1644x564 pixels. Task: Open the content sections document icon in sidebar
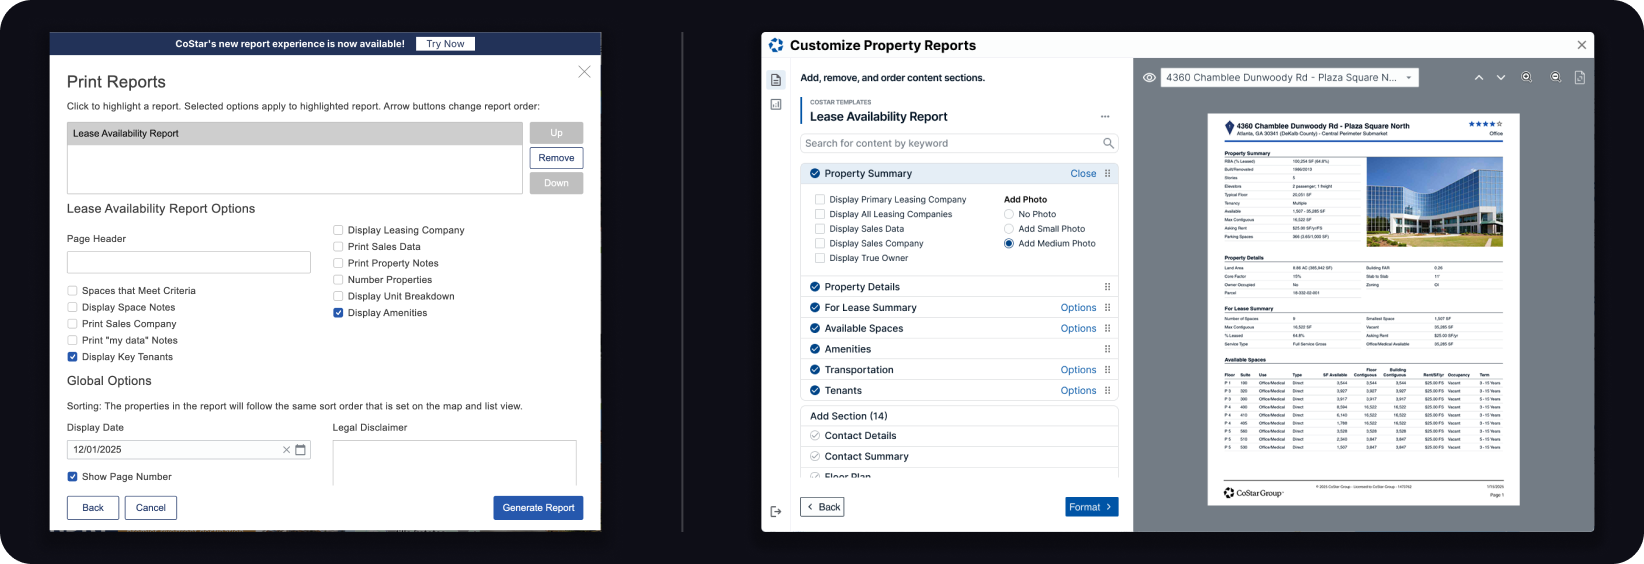(776, 79)
